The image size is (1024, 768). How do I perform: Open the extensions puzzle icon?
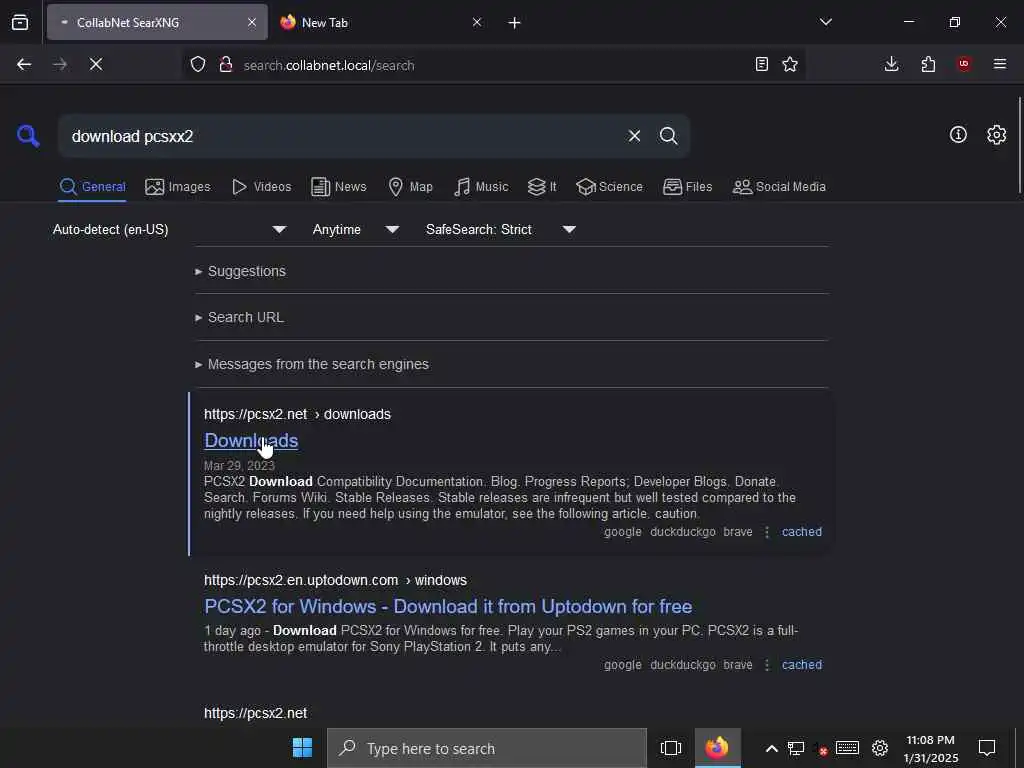click(928, 64)
